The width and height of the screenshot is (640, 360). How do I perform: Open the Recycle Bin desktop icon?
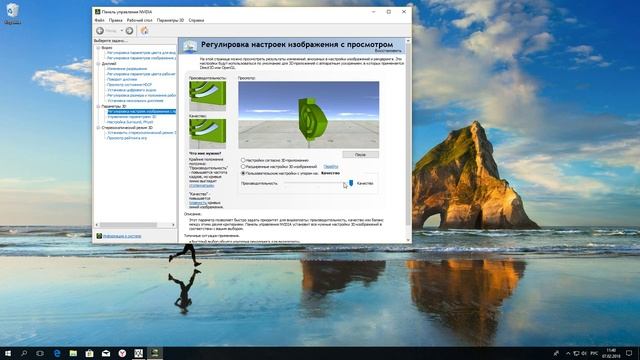coord(12,13)
